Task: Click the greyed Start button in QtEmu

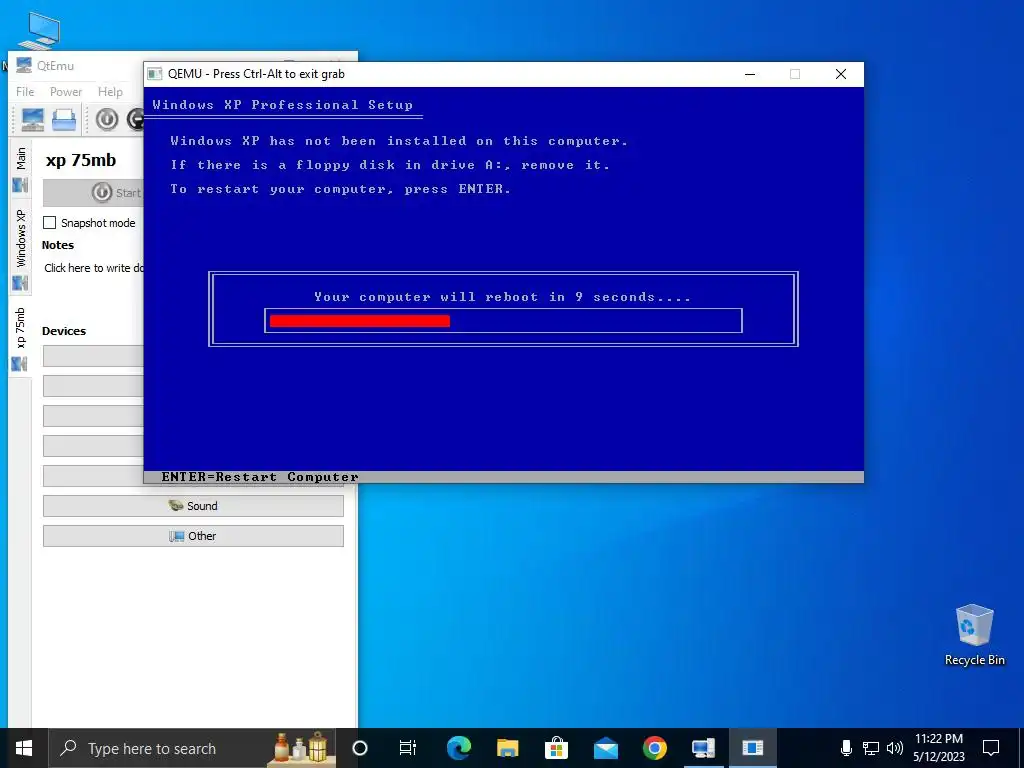Action: click(x=94, y=193)
